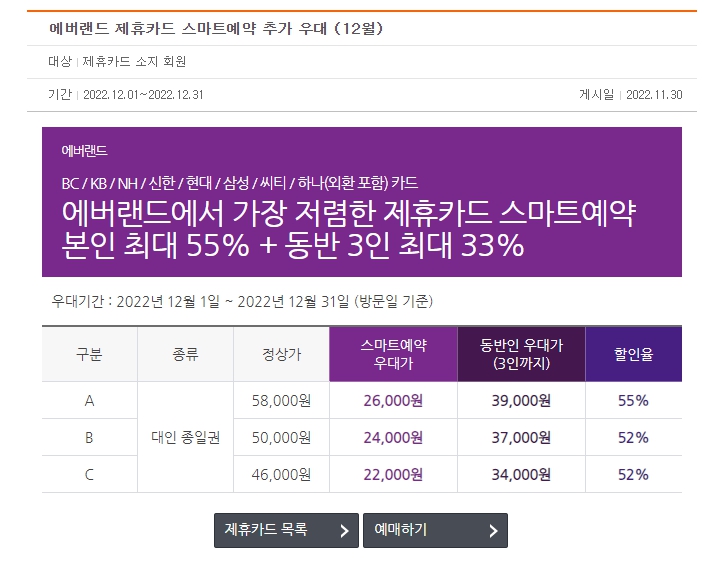Click the 정상가 column header
Viewport: 704px width, 566px height.
(x=282, y=354)
